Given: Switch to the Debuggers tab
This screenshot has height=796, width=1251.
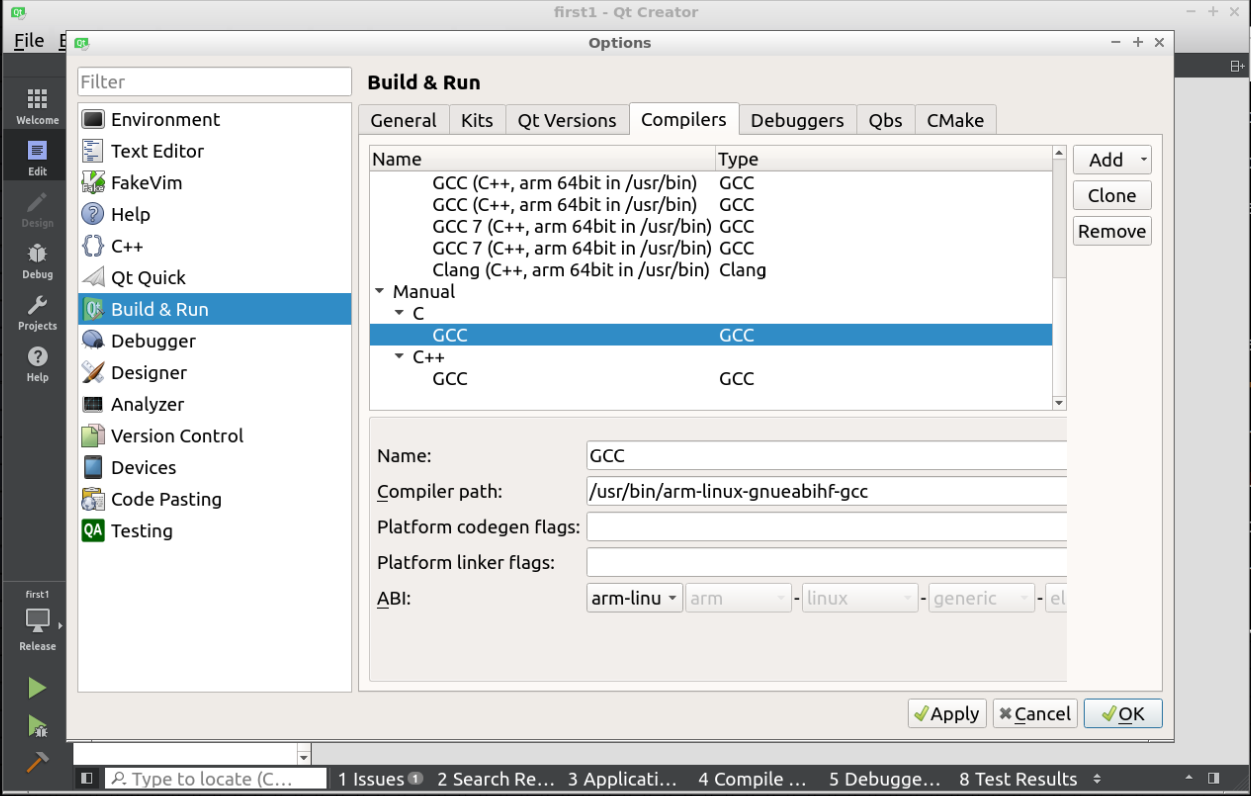Looking at the screenshot, I should 797,120.
